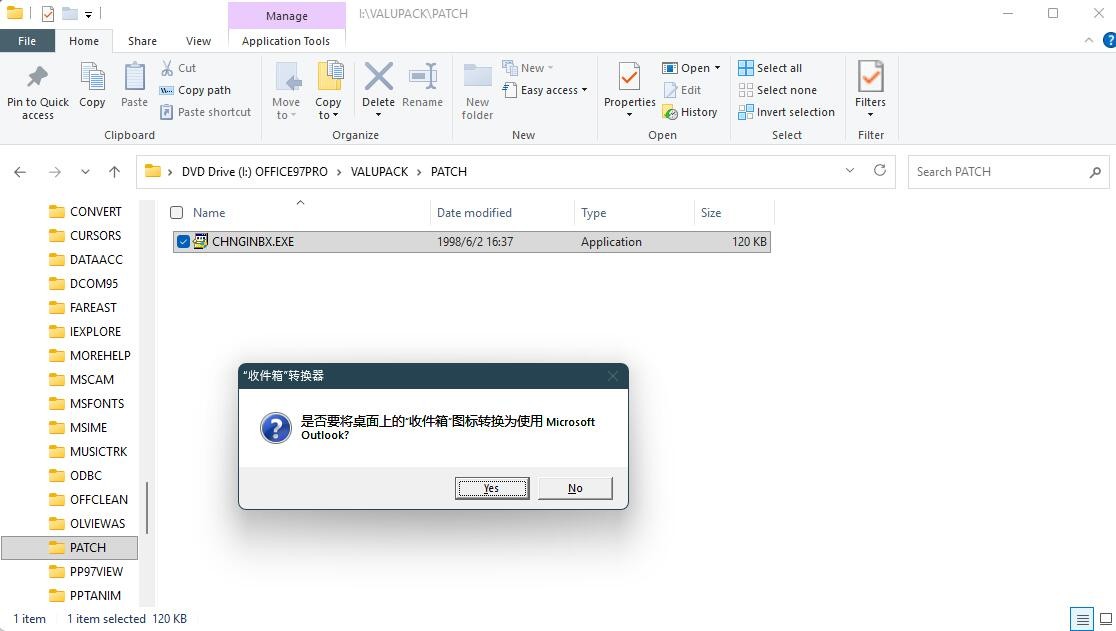
Task: Open the address bar history dropdown
Action: click(x=850, y=171)
